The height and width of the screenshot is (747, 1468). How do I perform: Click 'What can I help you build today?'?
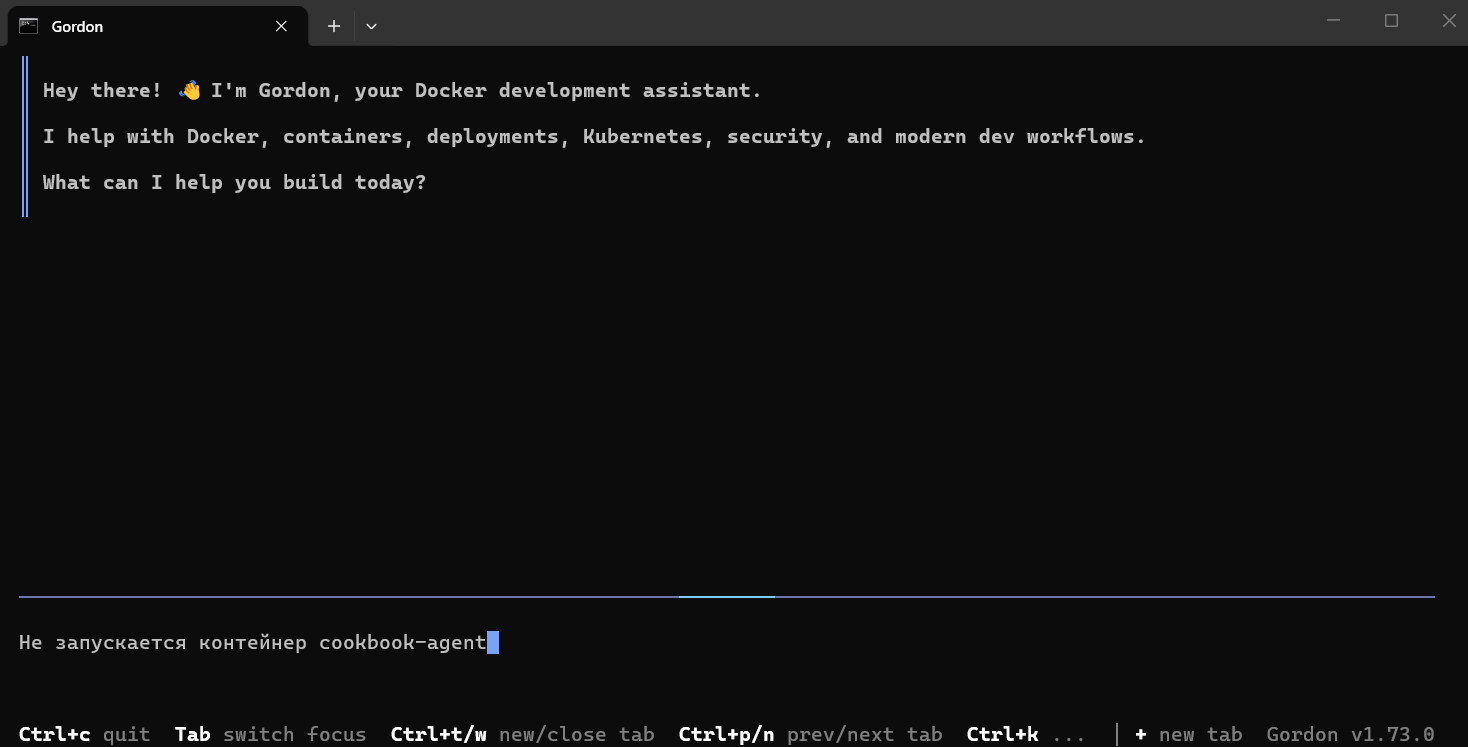(x=234, y=183)
